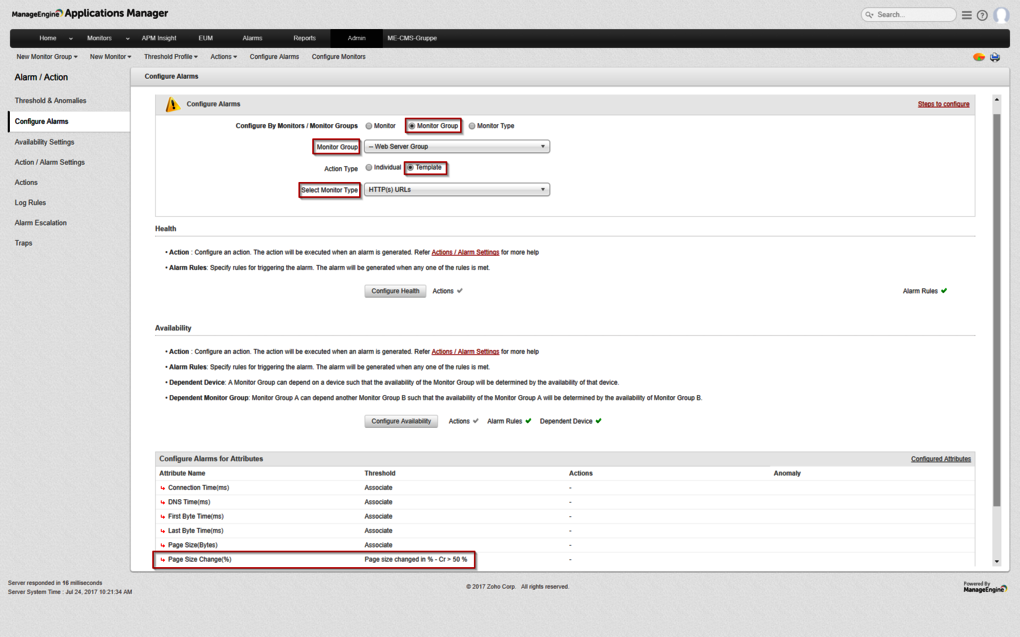This screenshot has width=1020, height=637.
Task: Switch to the Monitors tab
Action: (x=100, y=38)
